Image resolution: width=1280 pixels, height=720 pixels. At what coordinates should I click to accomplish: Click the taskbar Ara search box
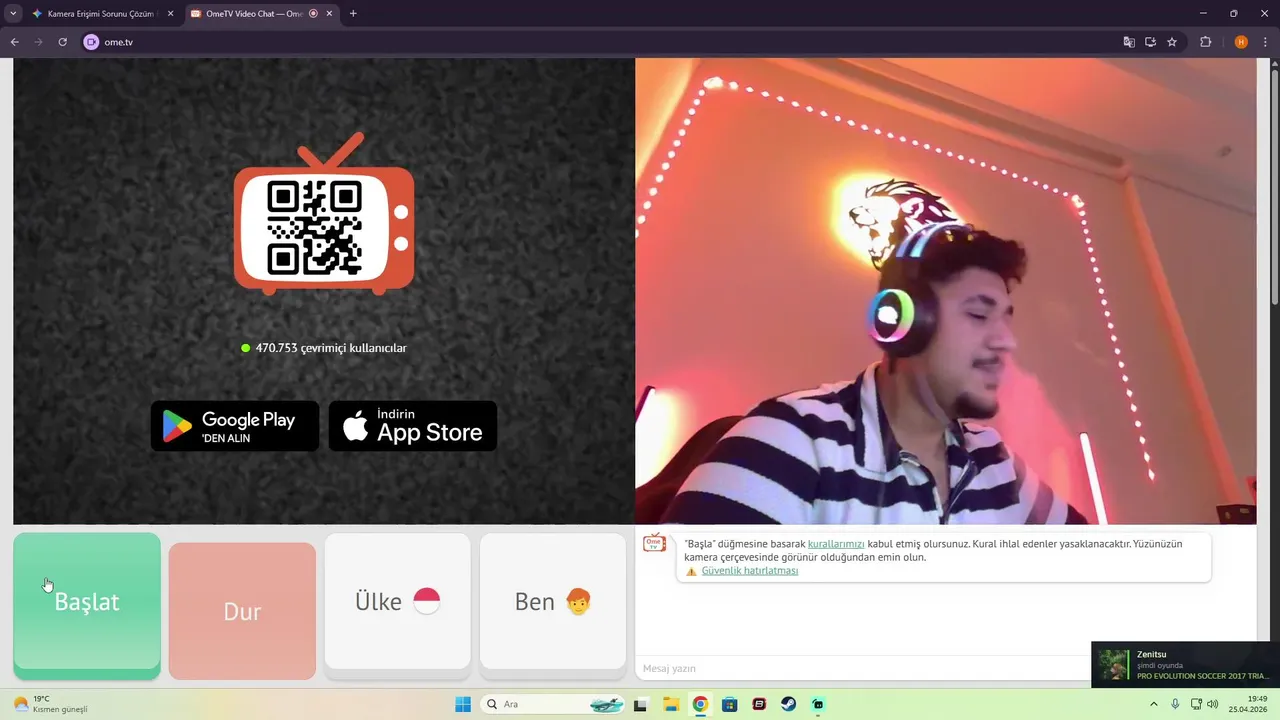pos(554,704)
